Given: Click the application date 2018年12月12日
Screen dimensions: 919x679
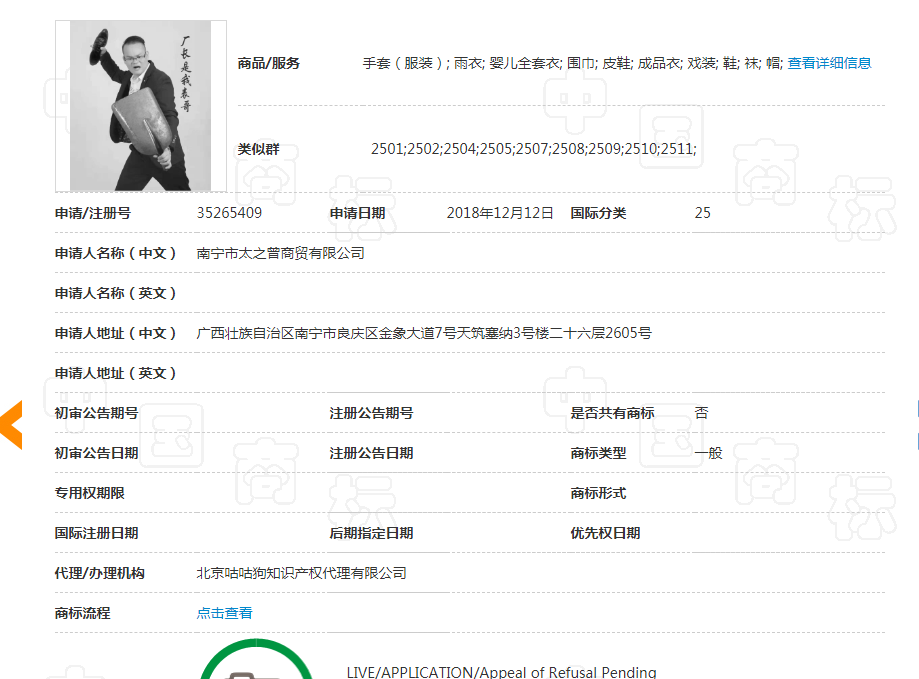Looking at the screenshot, I should [500, 212].
